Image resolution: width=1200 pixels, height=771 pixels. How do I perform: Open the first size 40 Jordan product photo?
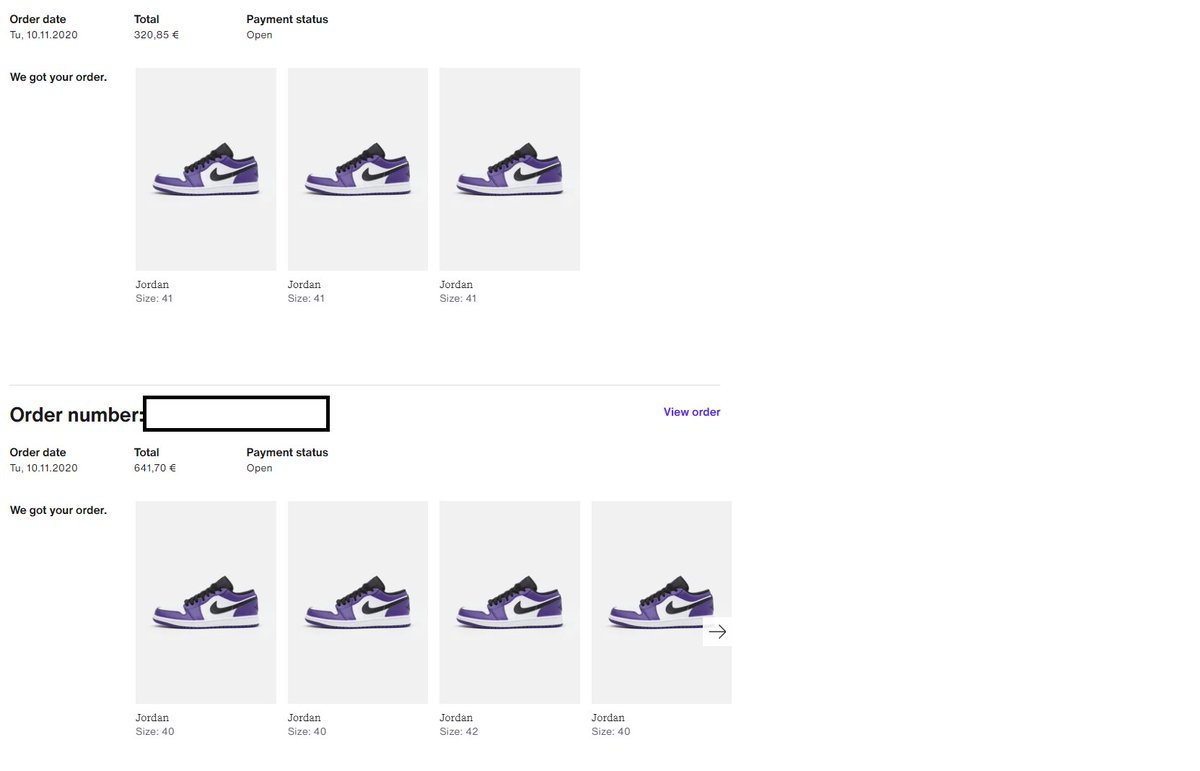pos(205,601)
